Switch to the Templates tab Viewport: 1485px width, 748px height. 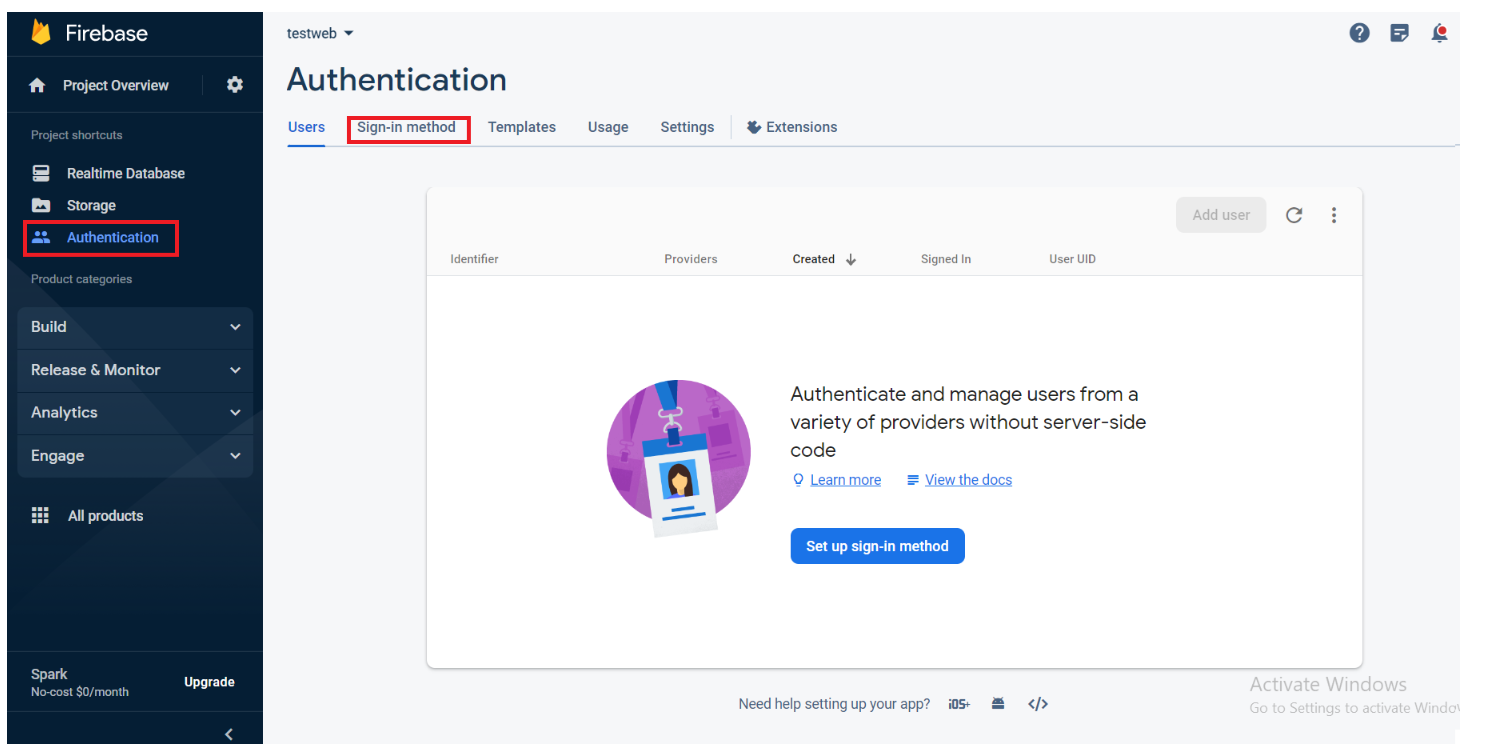point(522,127)
